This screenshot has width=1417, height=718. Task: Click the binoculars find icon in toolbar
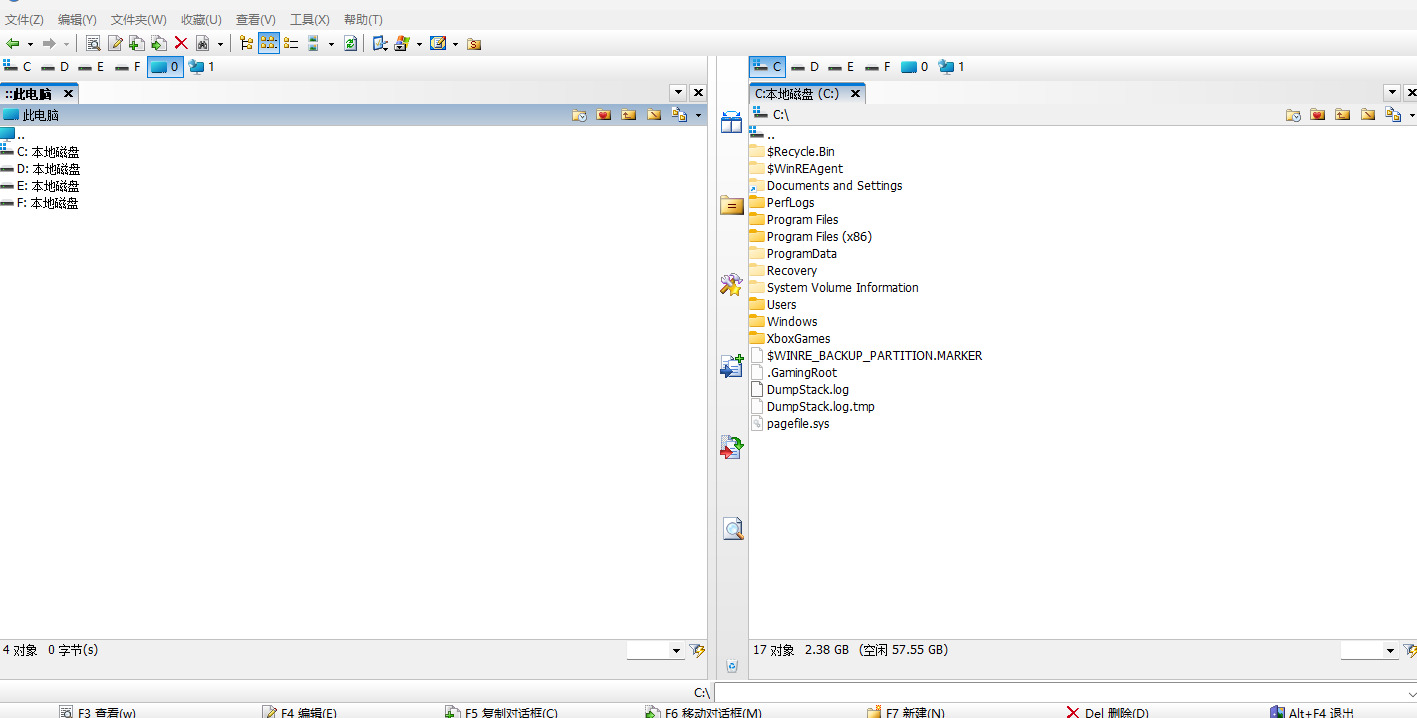203,43
